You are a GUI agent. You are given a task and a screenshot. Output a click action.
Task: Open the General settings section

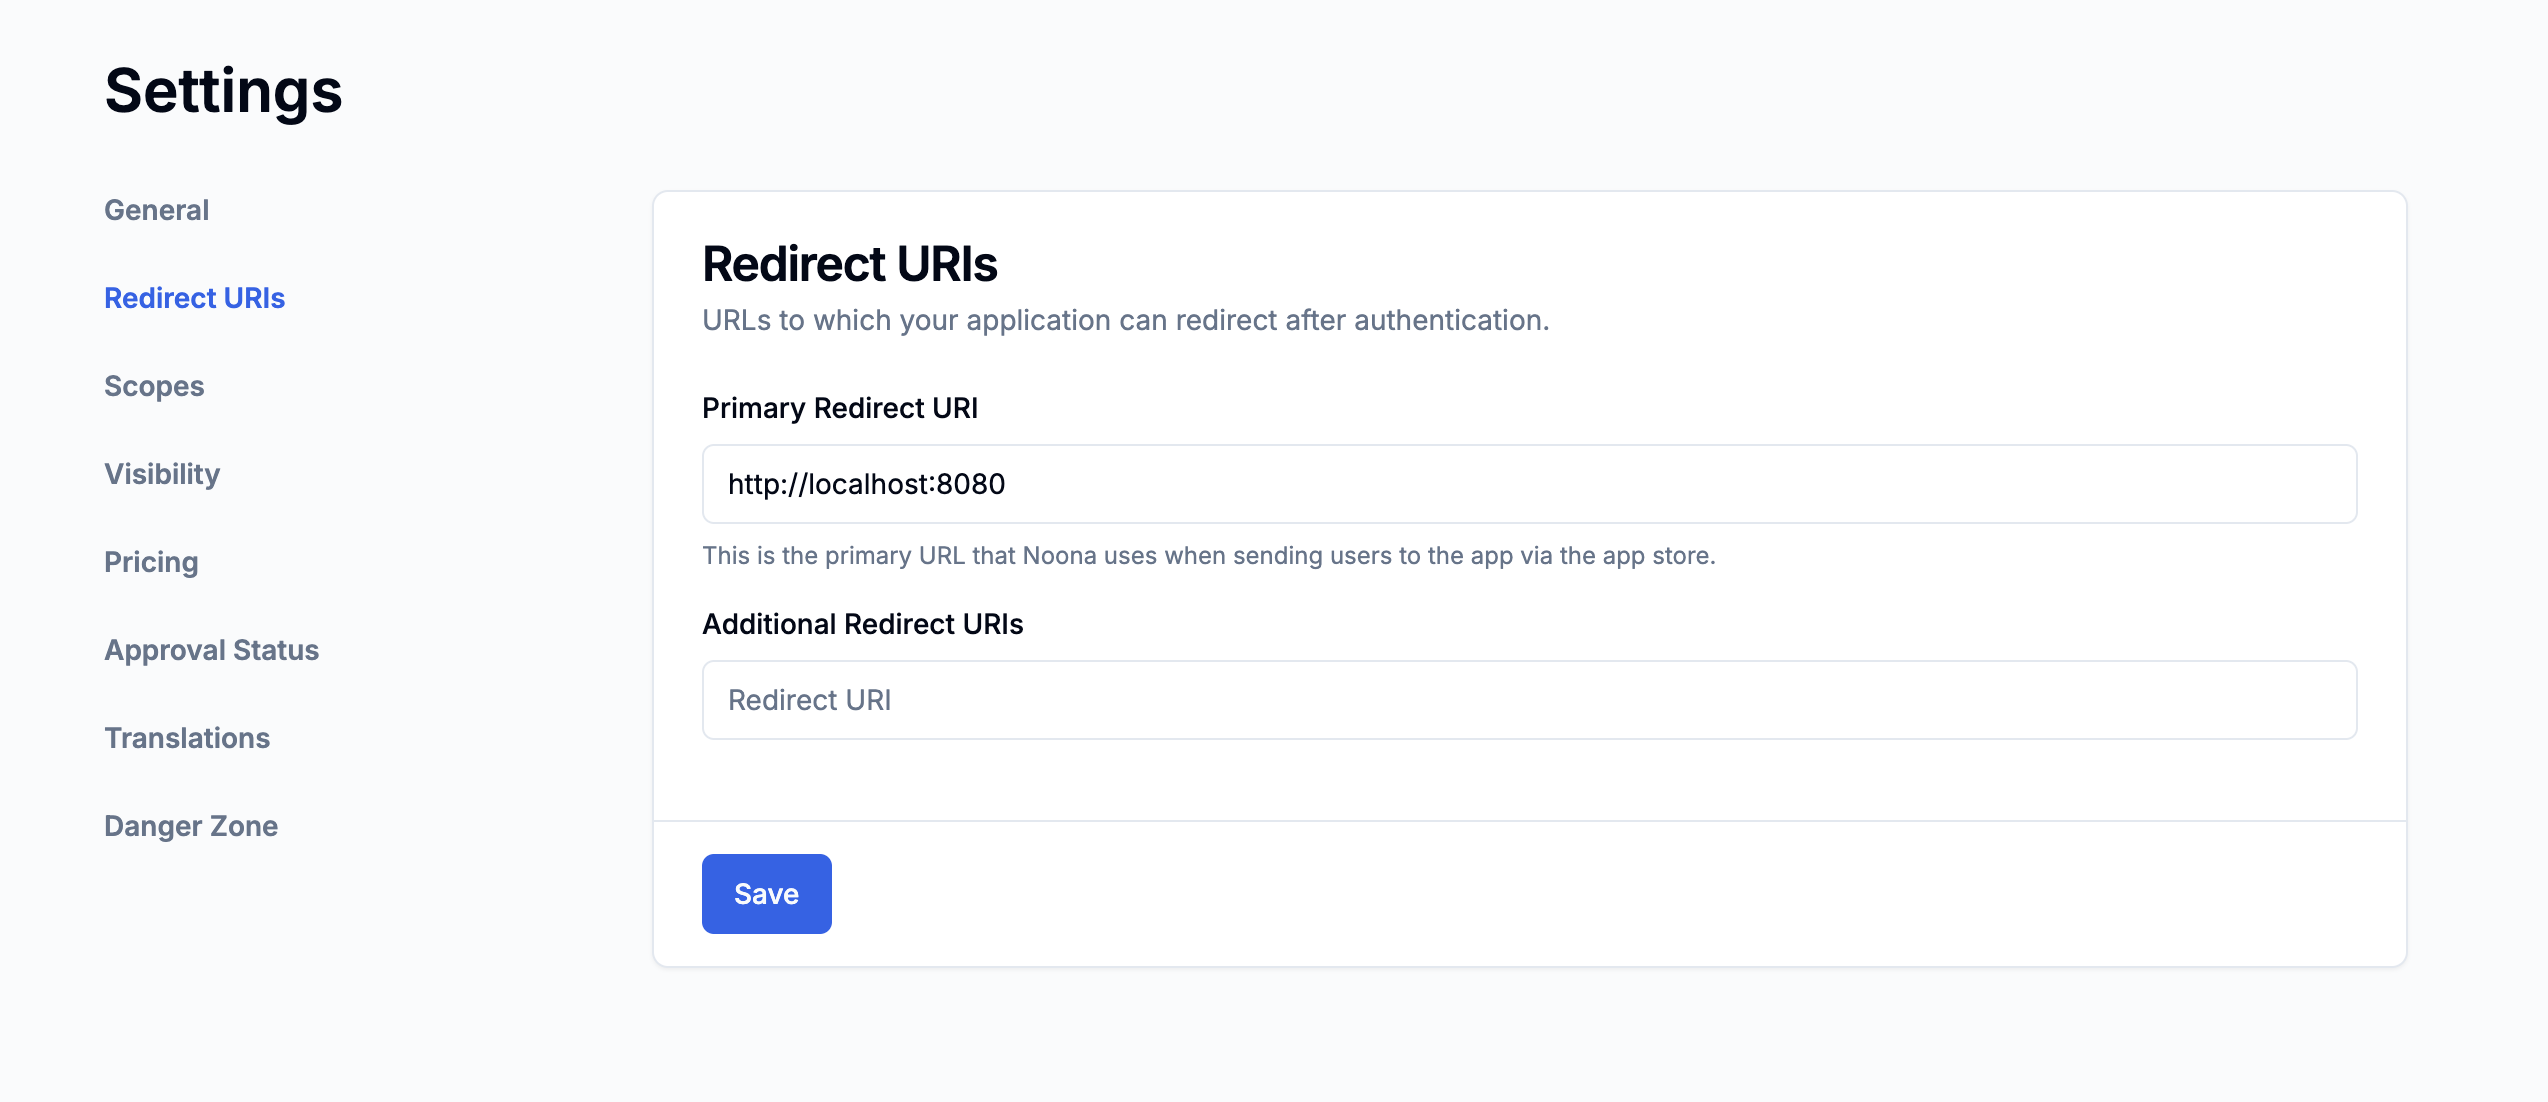click(x=157, y=210)
